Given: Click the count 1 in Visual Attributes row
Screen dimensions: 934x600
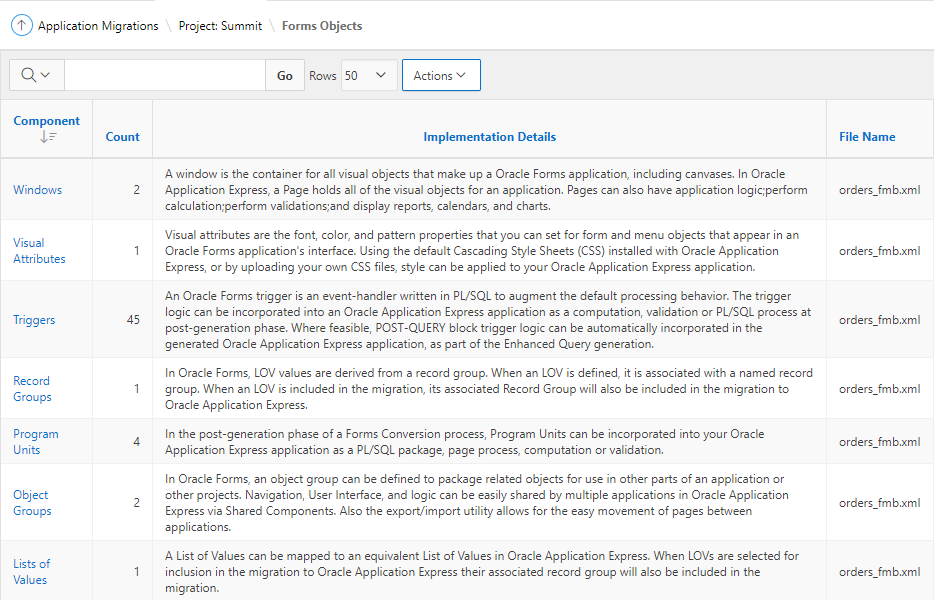Looking at the screenshot, I should point(136,251).
